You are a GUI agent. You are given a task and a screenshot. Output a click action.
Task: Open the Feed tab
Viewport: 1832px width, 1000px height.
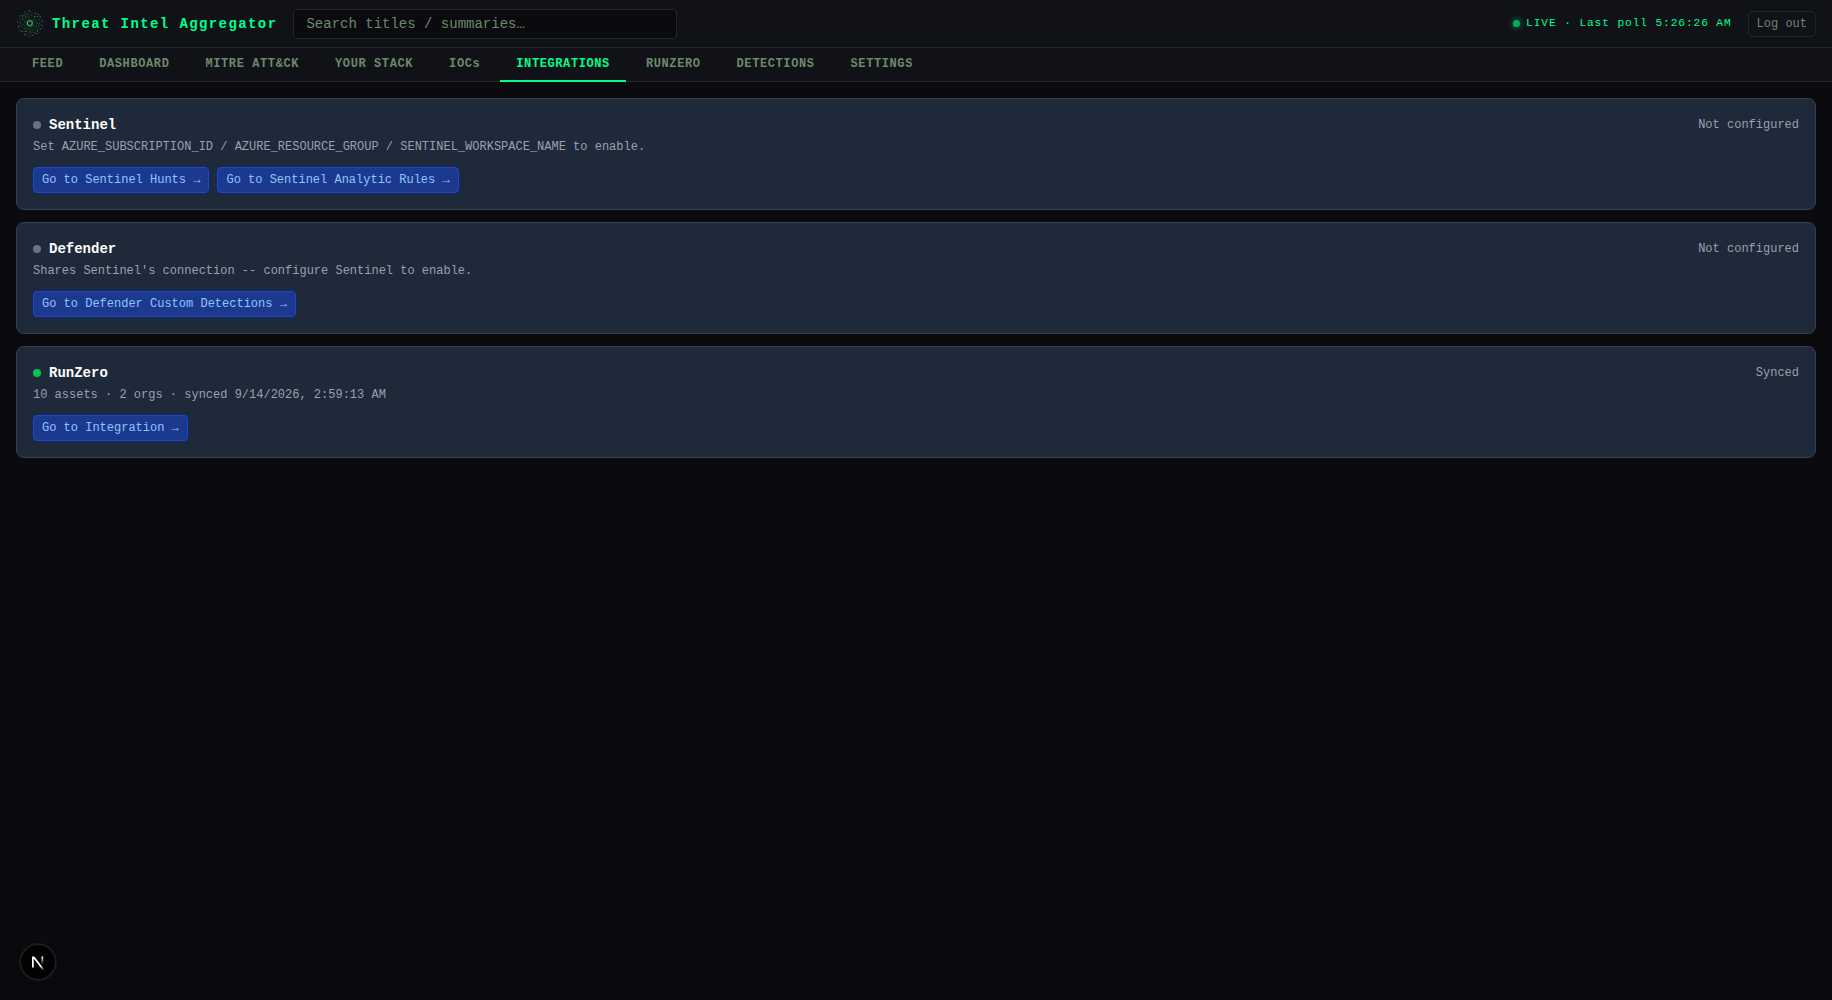point(47,63)
